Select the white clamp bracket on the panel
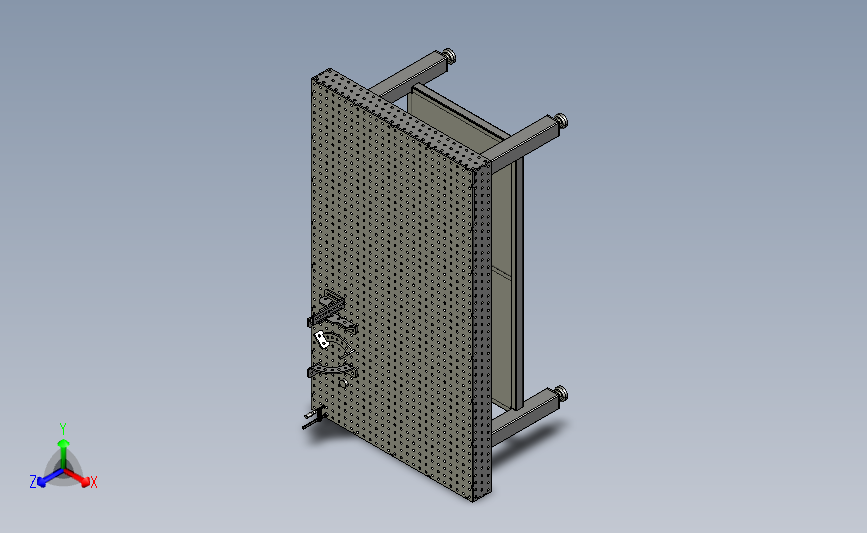The height and width of the screenshot is (533, 867). (321, 339)
